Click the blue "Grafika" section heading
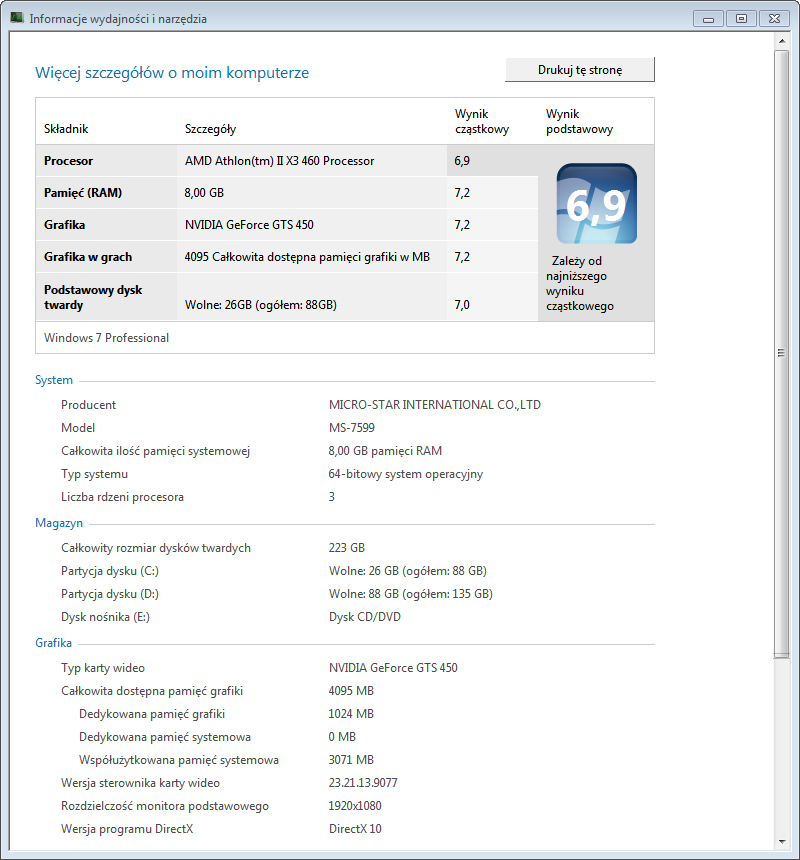Image resolution: width=800 pixels, height=860 pixels. 54,643
